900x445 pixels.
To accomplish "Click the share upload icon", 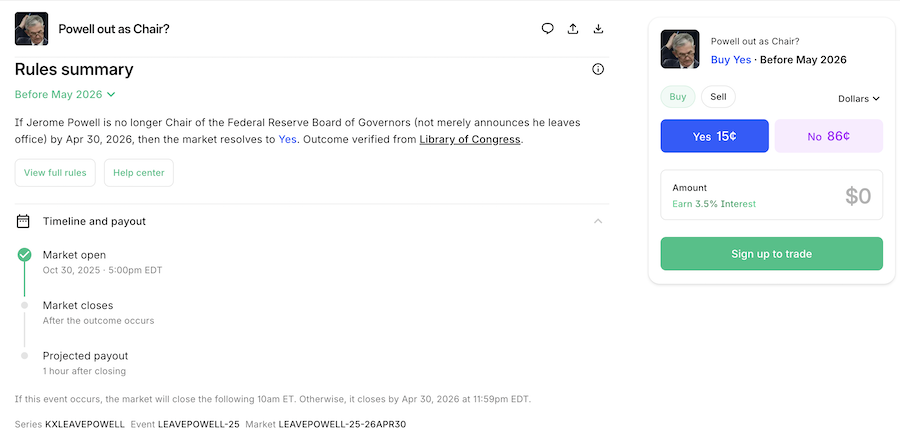I will [x=573, y=28].
